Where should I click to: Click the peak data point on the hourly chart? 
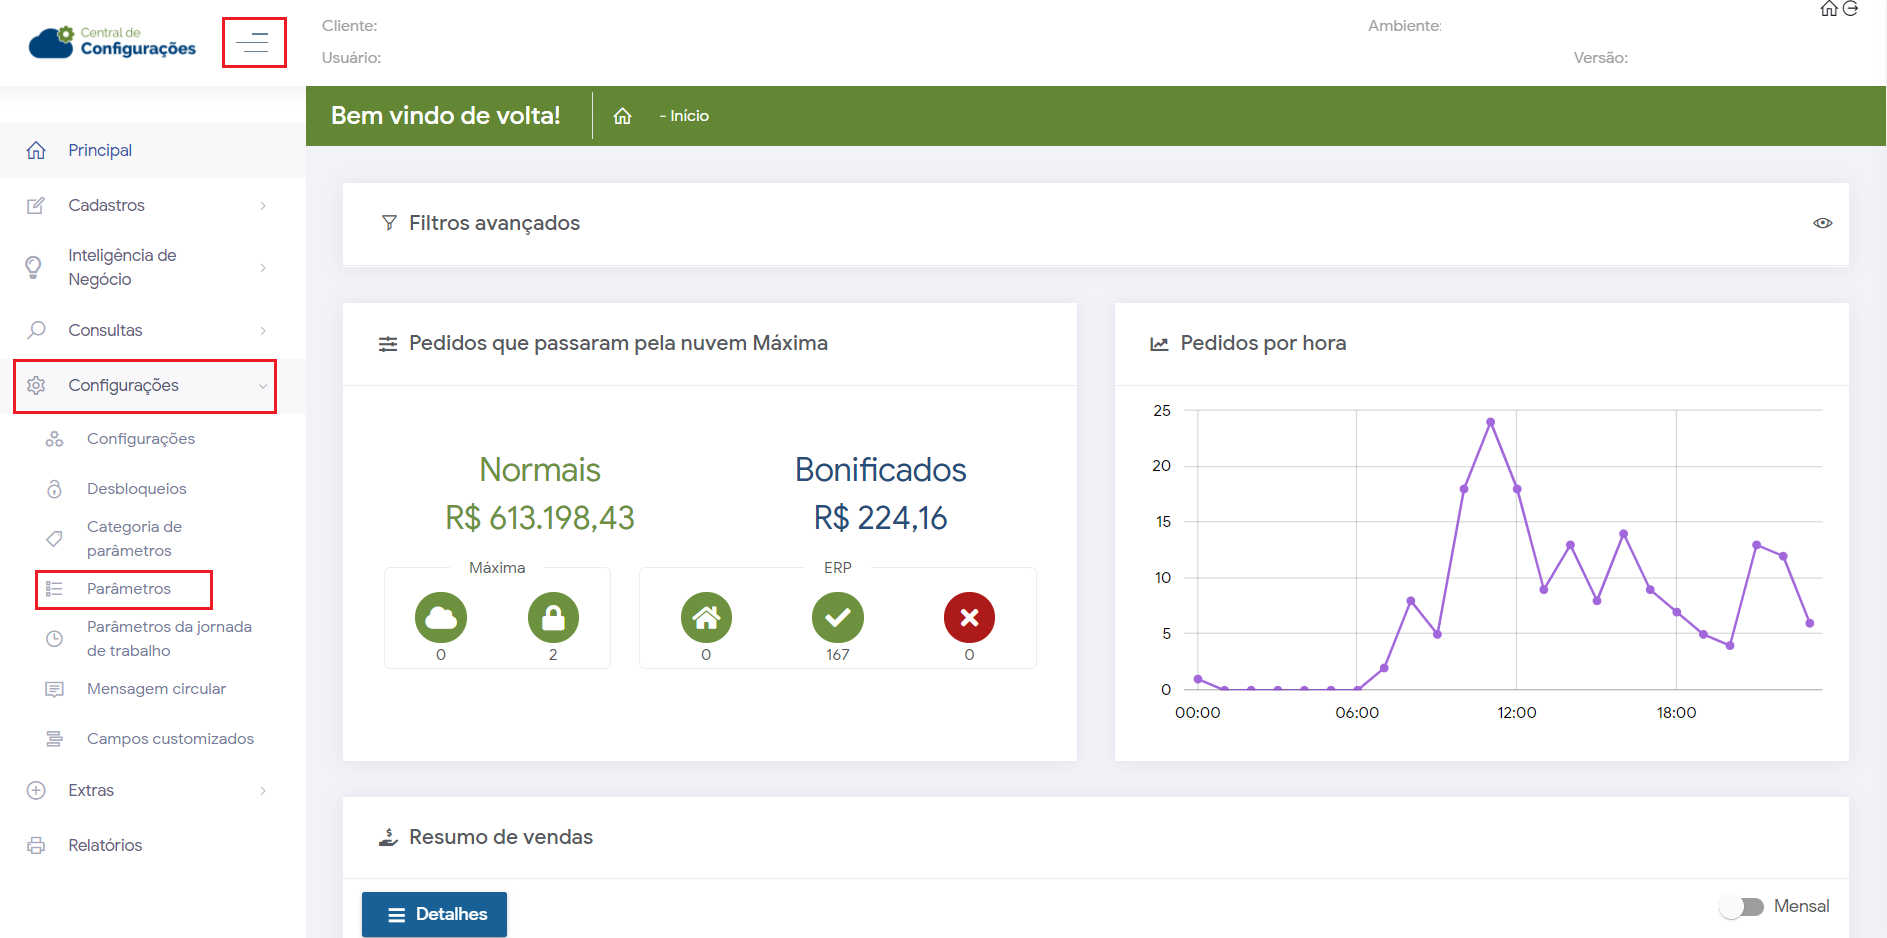tap(1490, 422)
